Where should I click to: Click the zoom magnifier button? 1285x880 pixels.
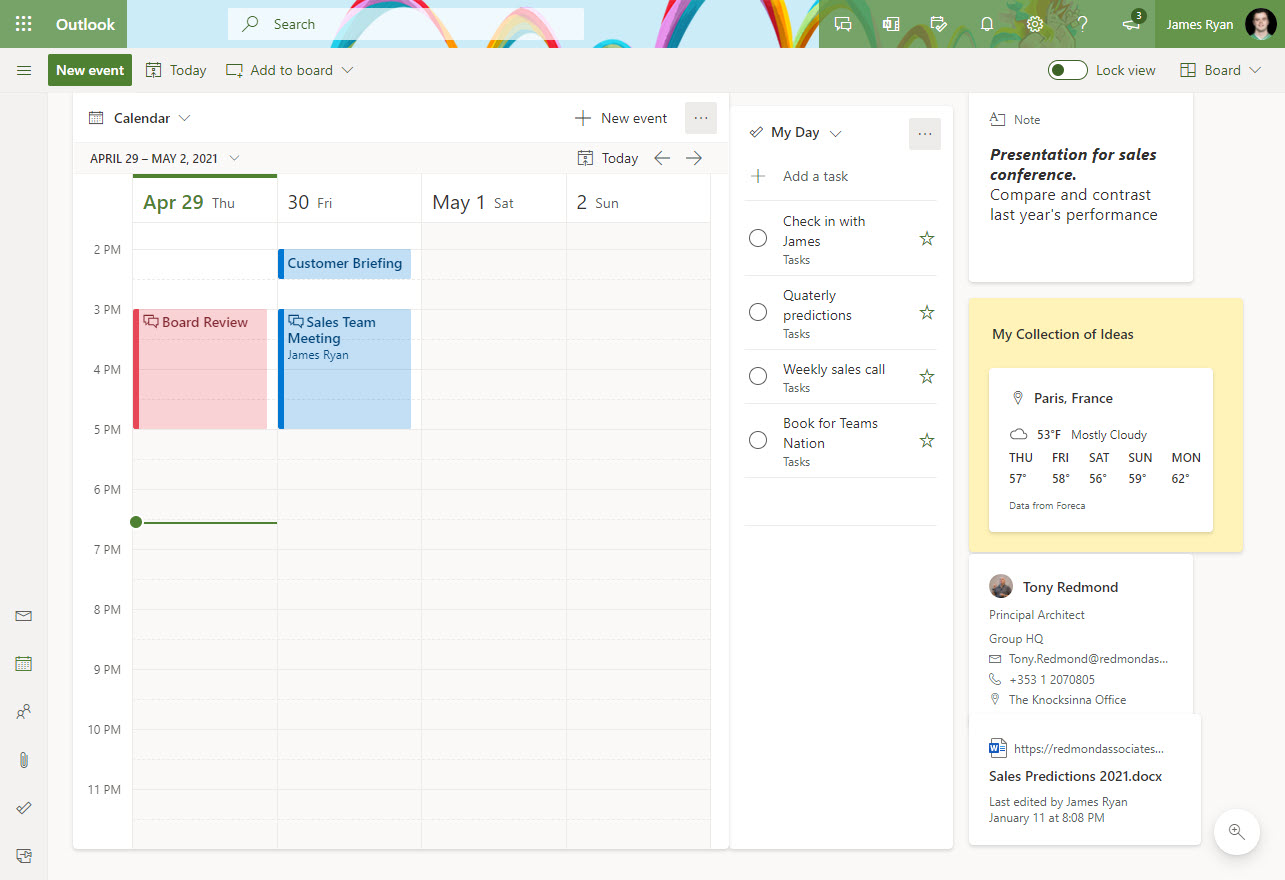pyautogui.click(x=1236, y=831)
